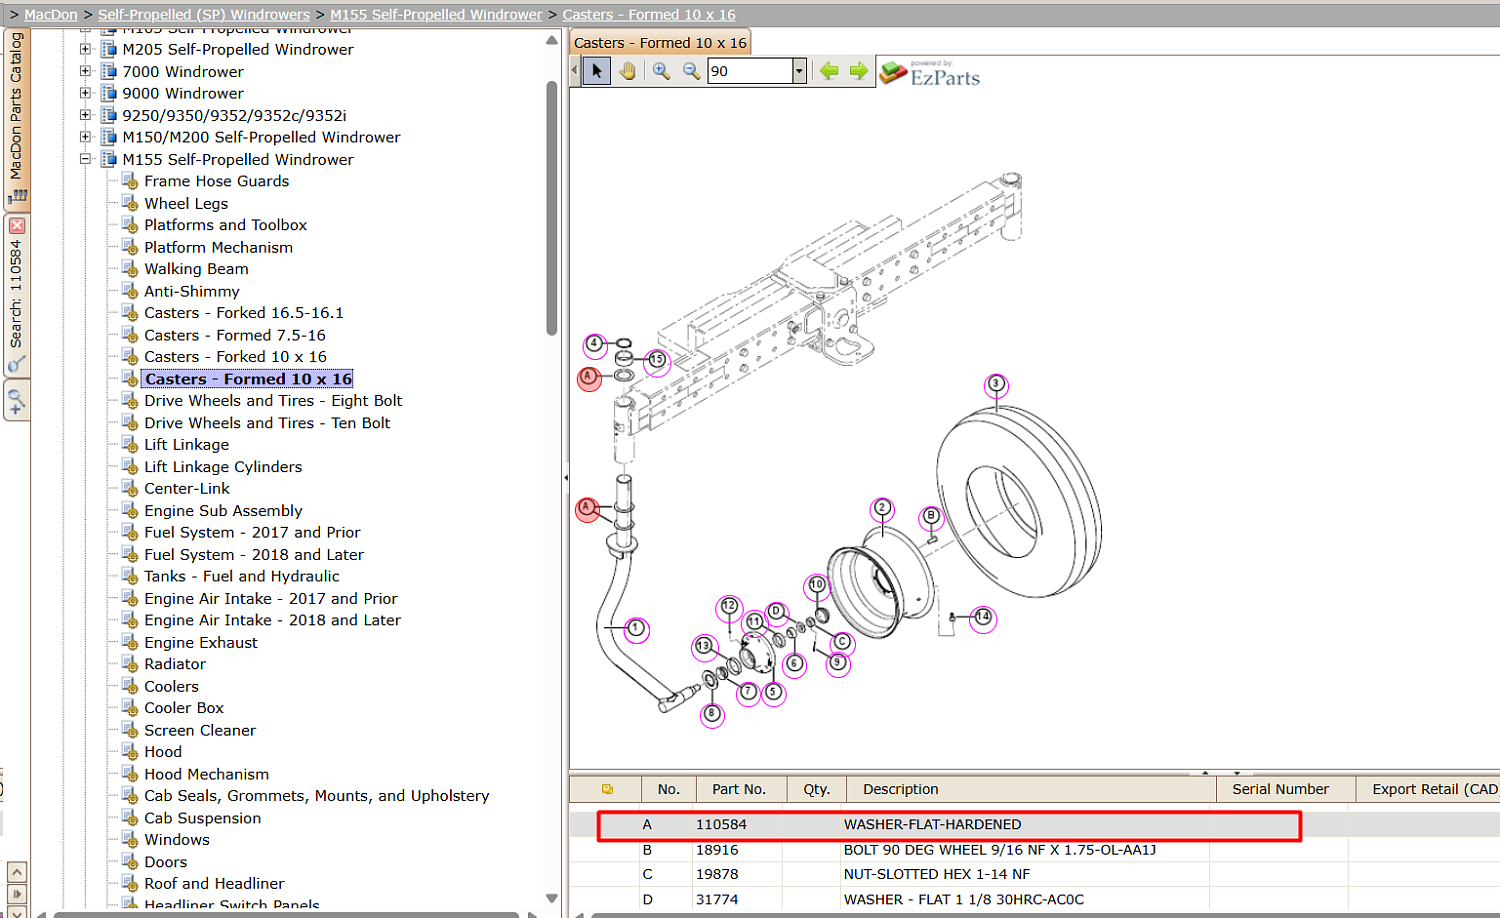Screen dimensions: 1500x918
Task: Expand the M205 Self-Propelled Windrower node
Action: (85, 49)
